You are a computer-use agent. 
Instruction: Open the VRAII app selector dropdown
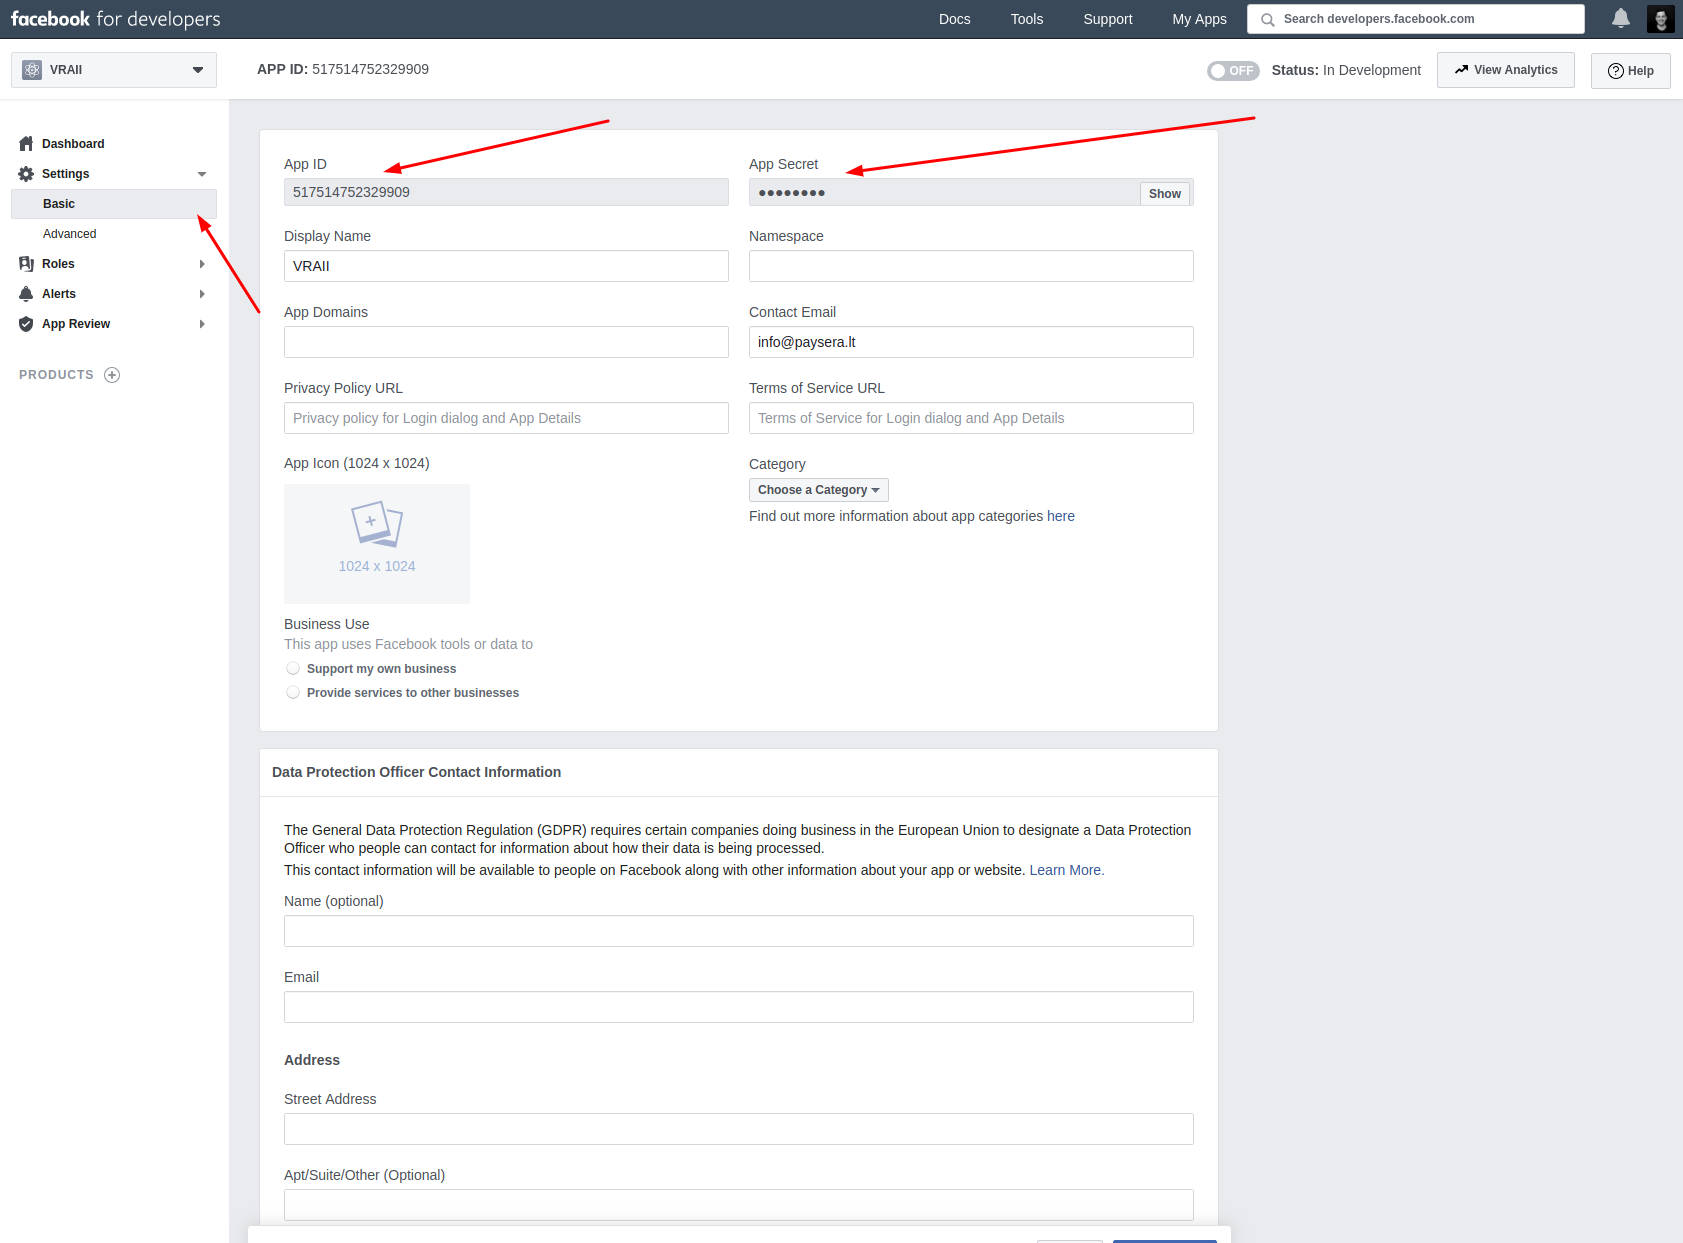[114, 70]
